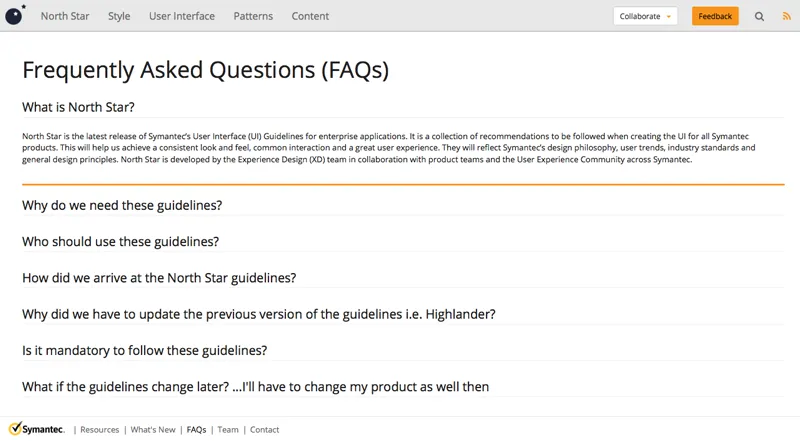Click the 'Frequently Asked Questions (FAQs)' heading
800x441 pixels.
206,70
